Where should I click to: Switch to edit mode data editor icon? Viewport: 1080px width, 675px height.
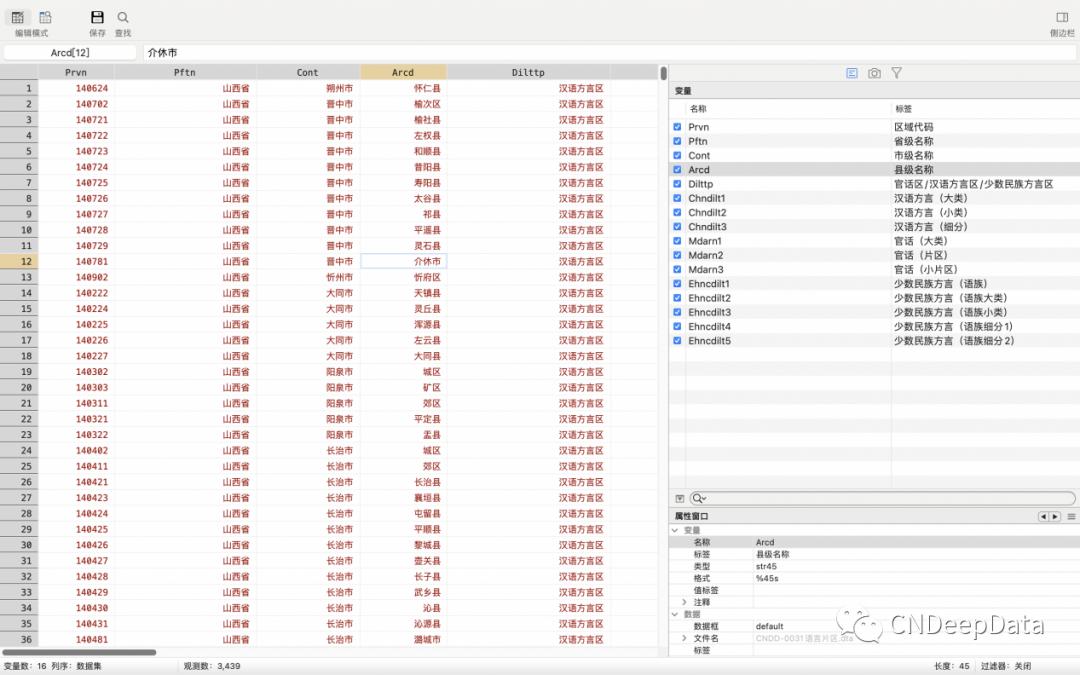point(18,17)
